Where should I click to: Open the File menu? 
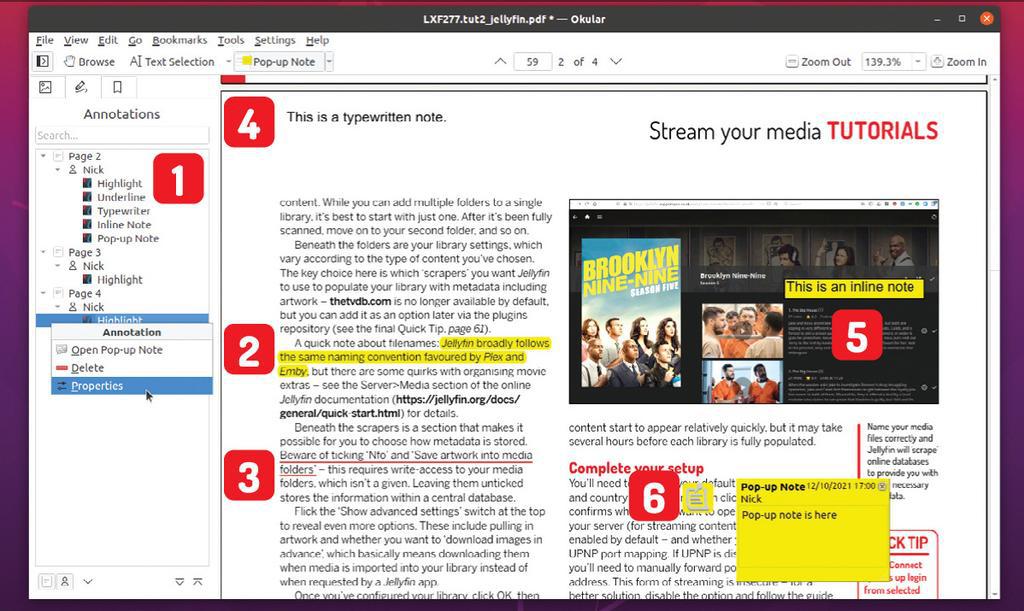pos(44,40)
